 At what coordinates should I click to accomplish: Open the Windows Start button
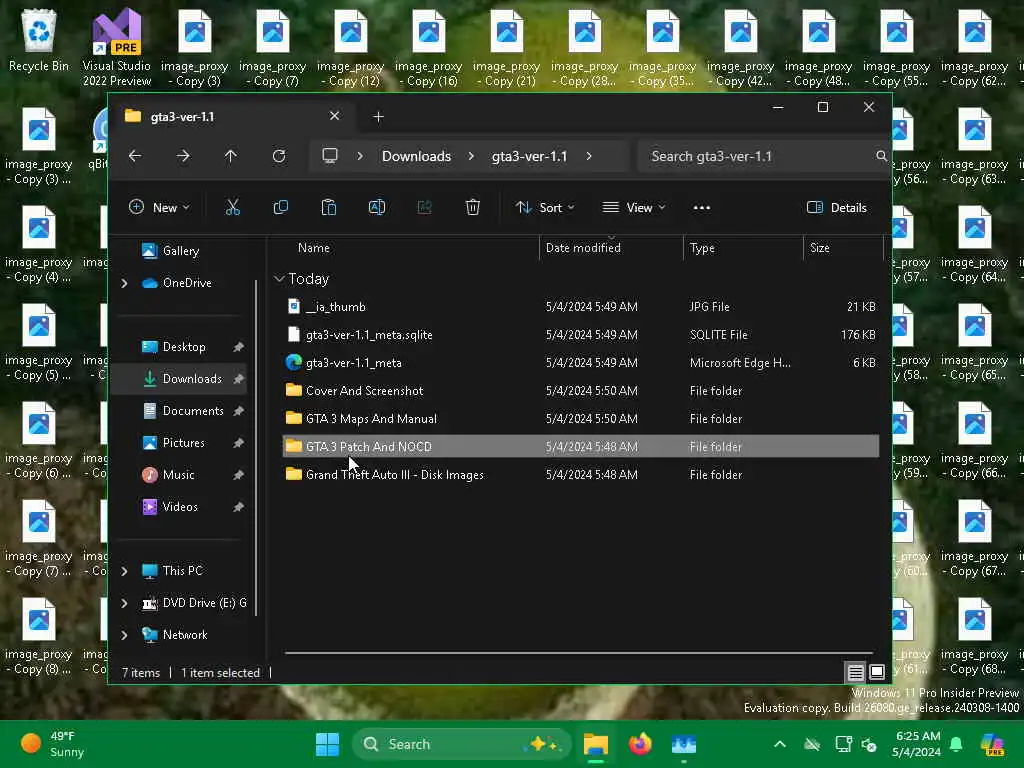point(327,744)
